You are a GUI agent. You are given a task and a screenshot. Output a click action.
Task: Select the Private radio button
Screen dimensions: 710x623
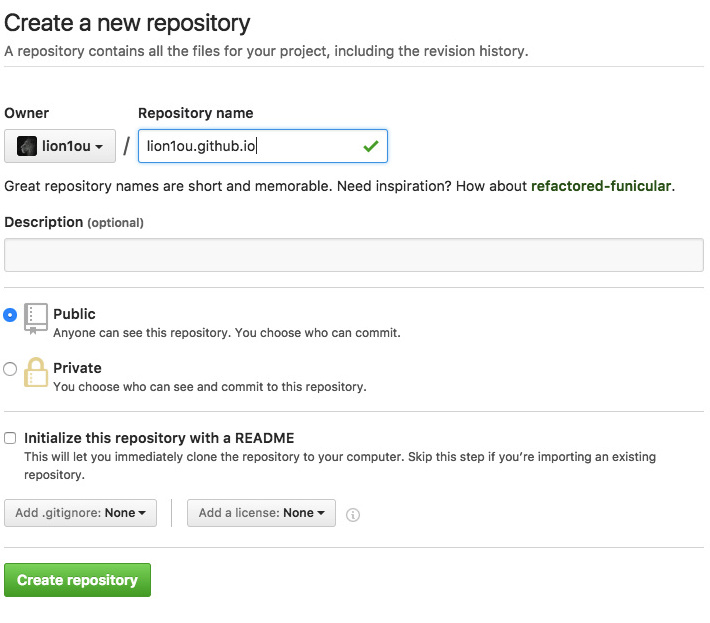10,369
